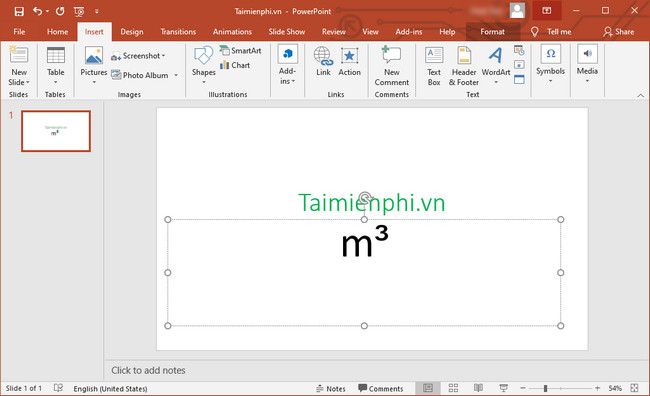Switch to the Design tab
Image resolution: width=650 pixels, height=396 pixels.
132,32
